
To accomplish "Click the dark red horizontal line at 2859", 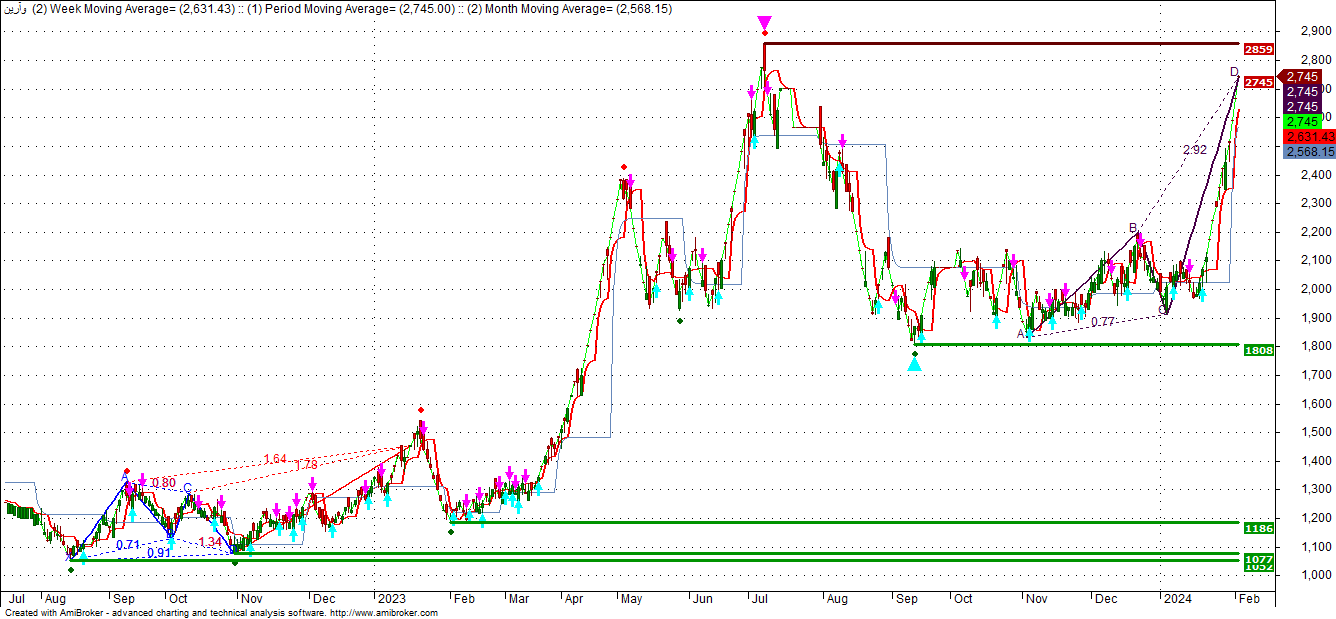I will [x=1001, y=44].
